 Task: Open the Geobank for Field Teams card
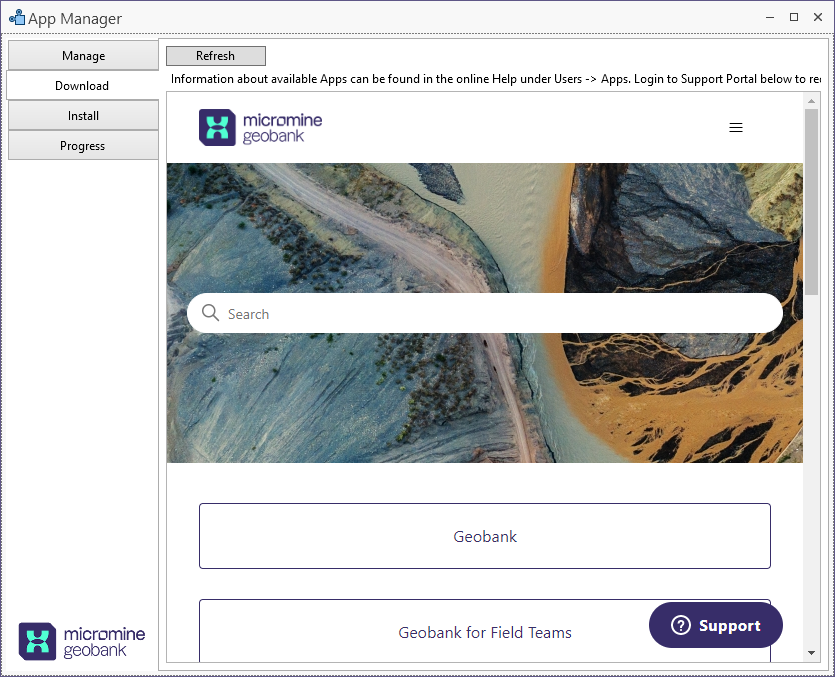485,631
